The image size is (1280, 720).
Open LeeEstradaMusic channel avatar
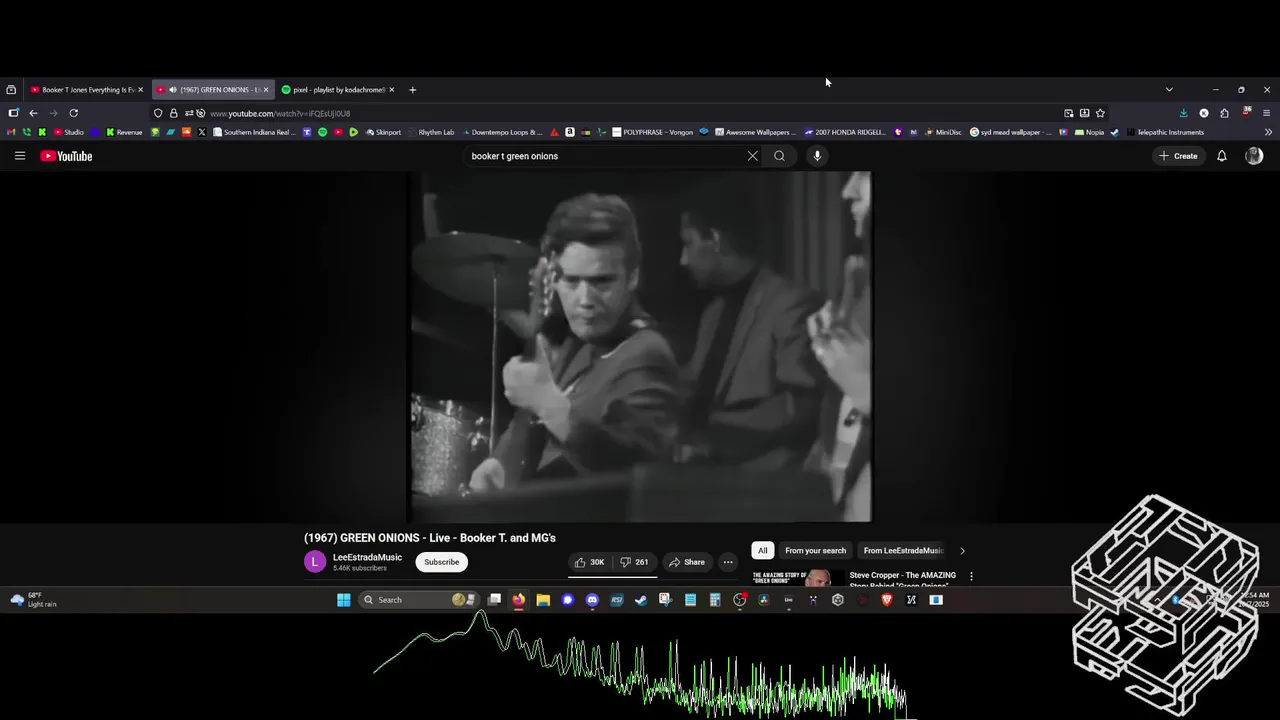coord(315,562)
